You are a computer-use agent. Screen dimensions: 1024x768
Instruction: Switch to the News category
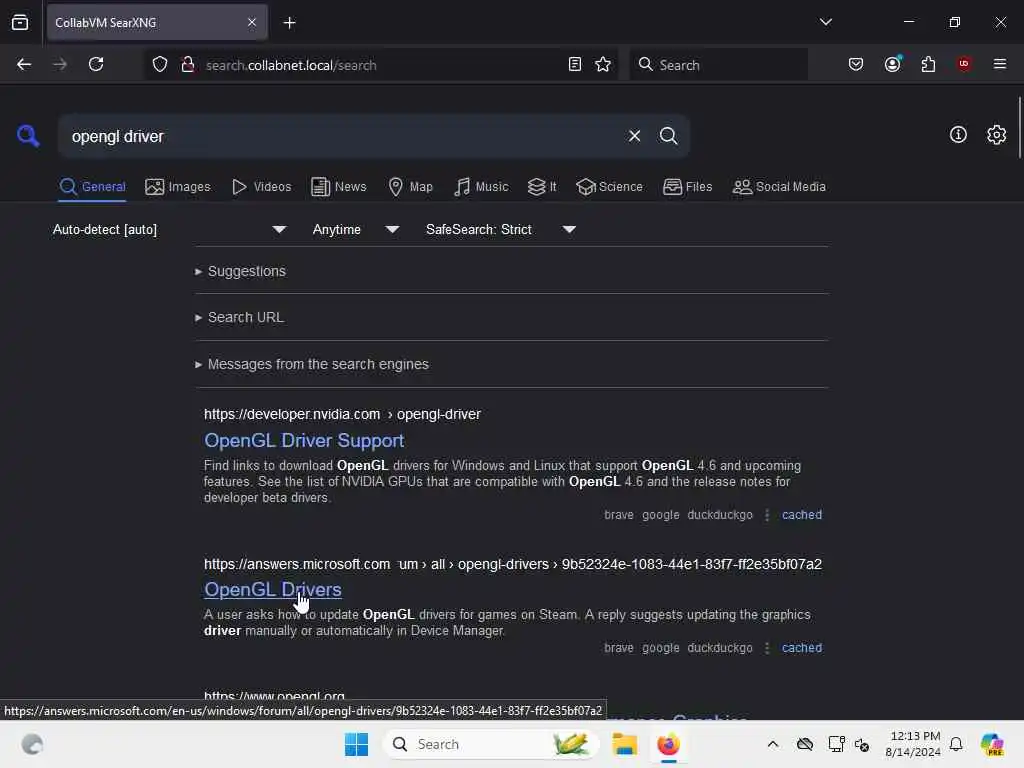coord(338,187)
